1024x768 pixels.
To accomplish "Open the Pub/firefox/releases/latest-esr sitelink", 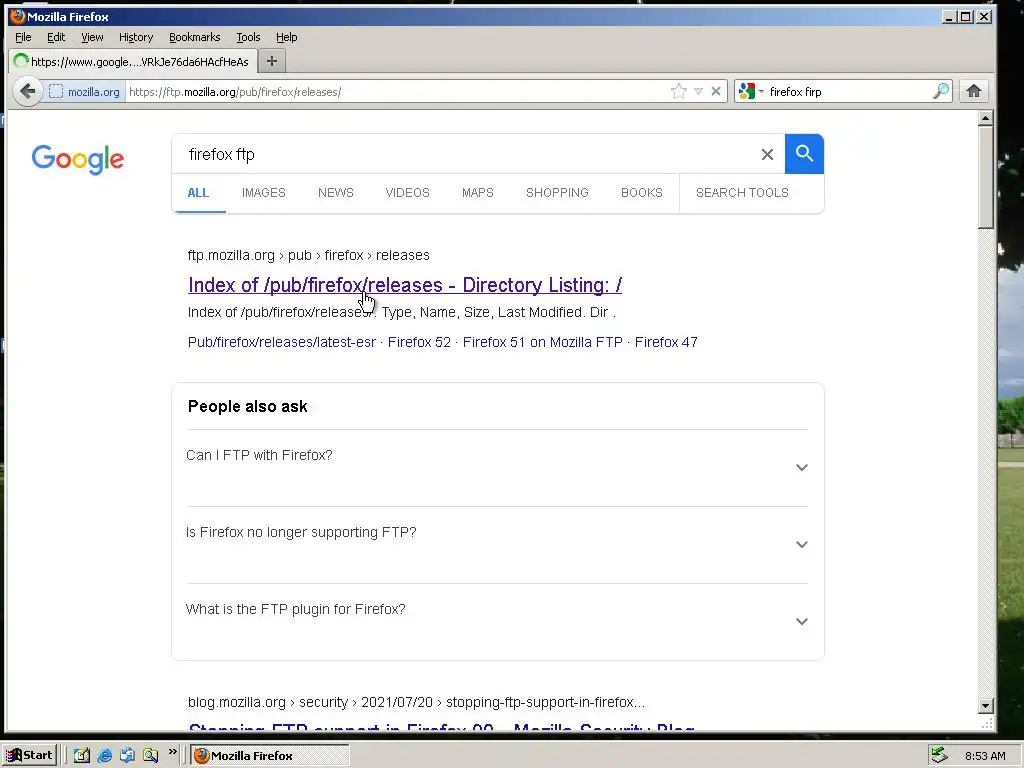I will 281,342.
